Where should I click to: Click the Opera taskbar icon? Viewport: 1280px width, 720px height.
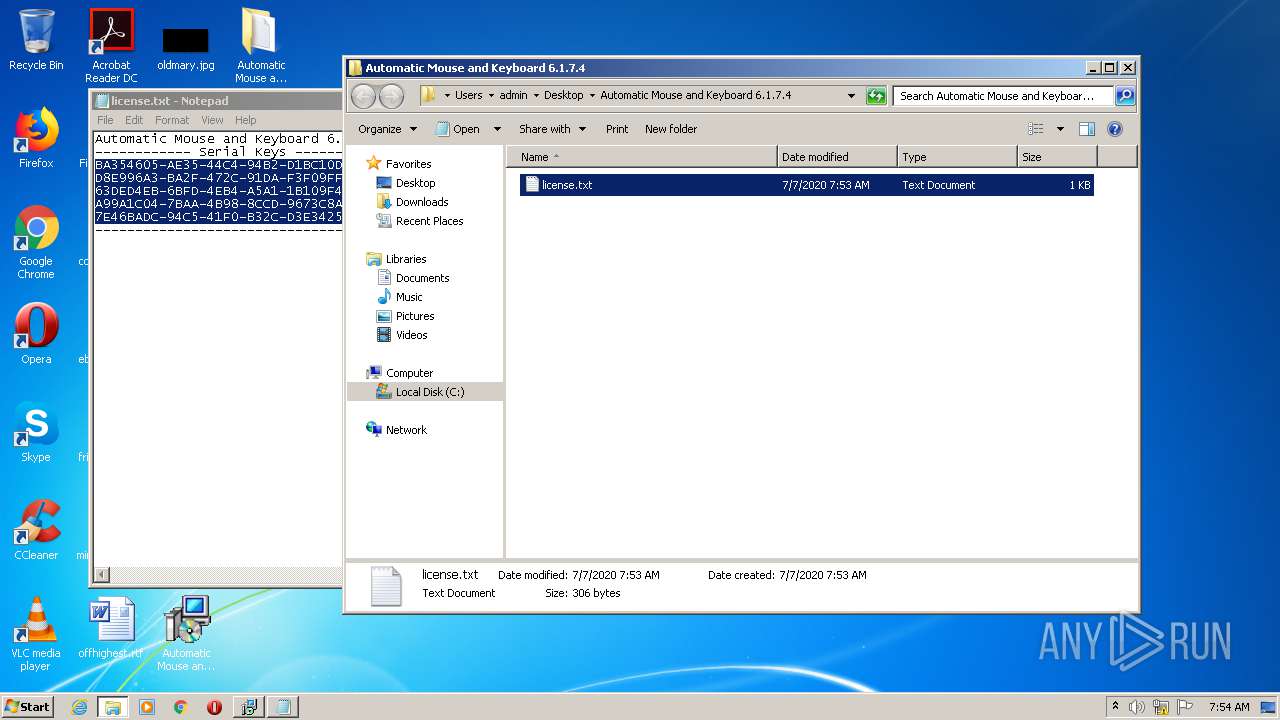coord(214,707)
